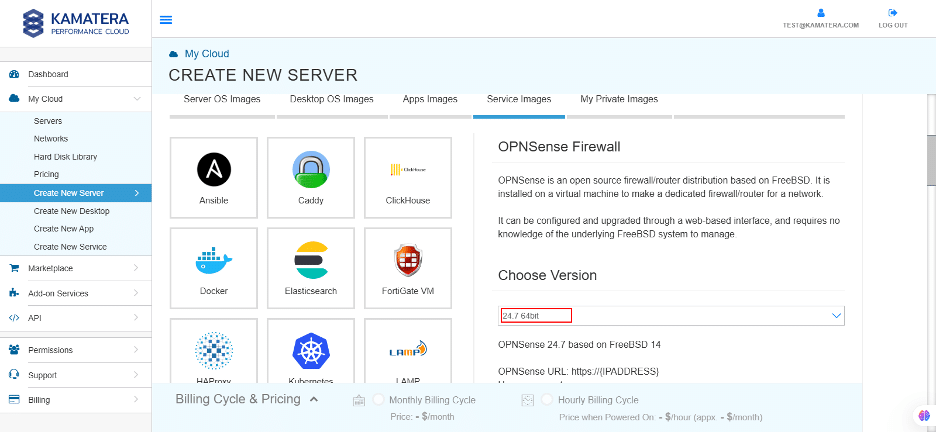
Task: Click the cloud icon beside the My Cloud breadcrumb
Action: tap(174, 54)
